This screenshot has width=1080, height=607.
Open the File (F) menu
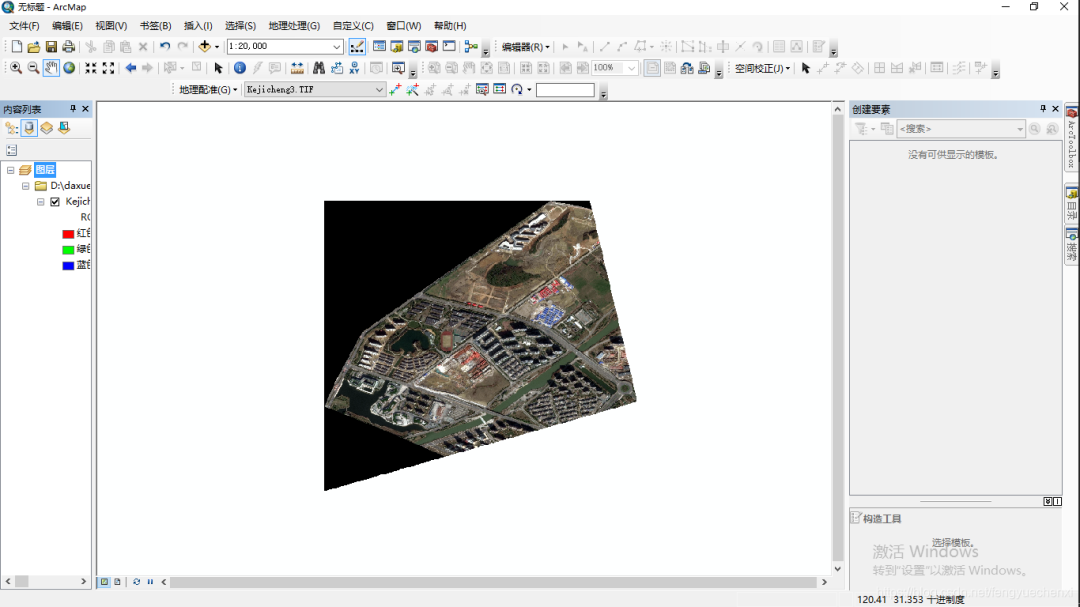tap(24, 25)
